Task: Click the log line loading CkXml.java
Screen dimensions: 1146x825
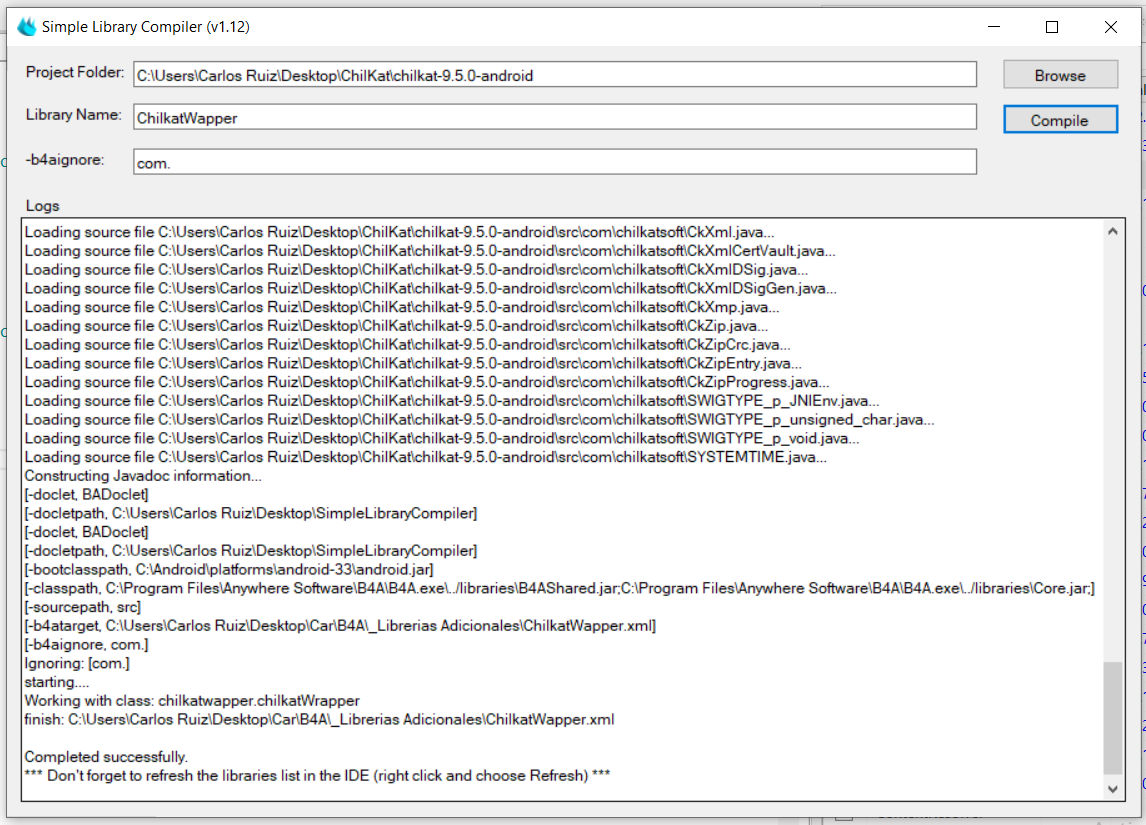Action: tap(399, 232)
